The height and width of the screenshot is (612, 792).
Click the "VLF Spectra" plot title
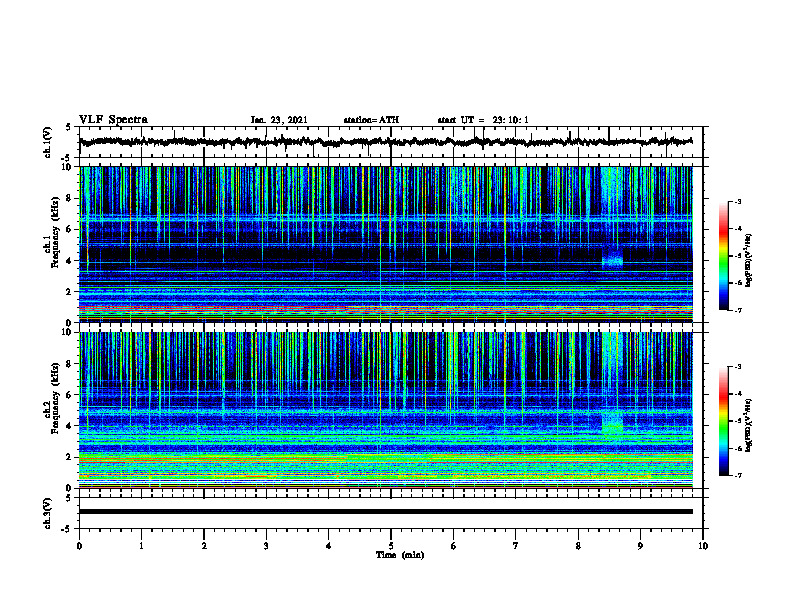pyautogui.click(x=113, y=120)
